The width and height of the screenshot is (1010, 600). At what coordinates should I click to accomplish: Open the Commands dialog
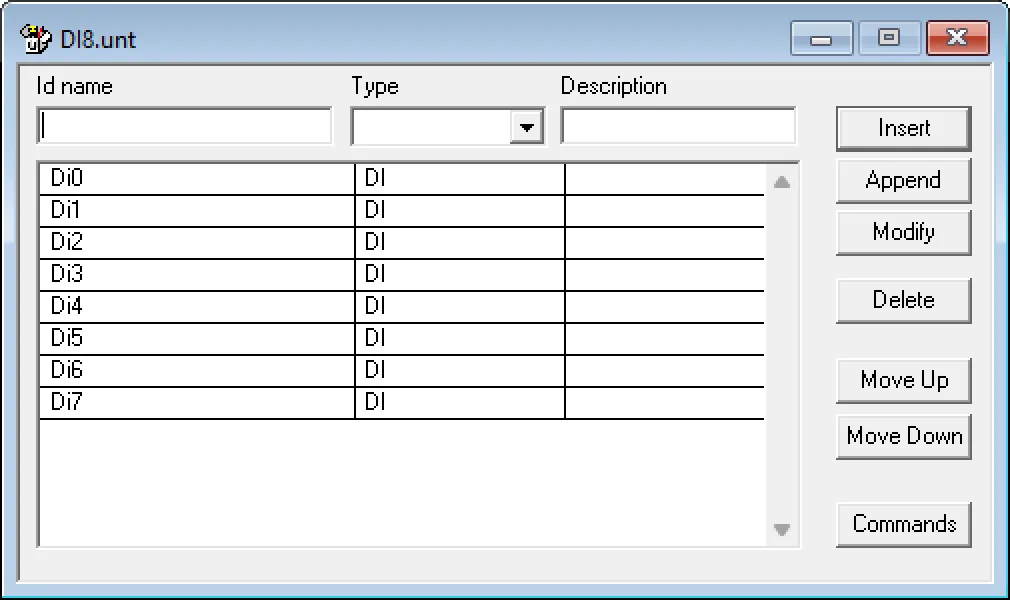click(x=903, y=523)
